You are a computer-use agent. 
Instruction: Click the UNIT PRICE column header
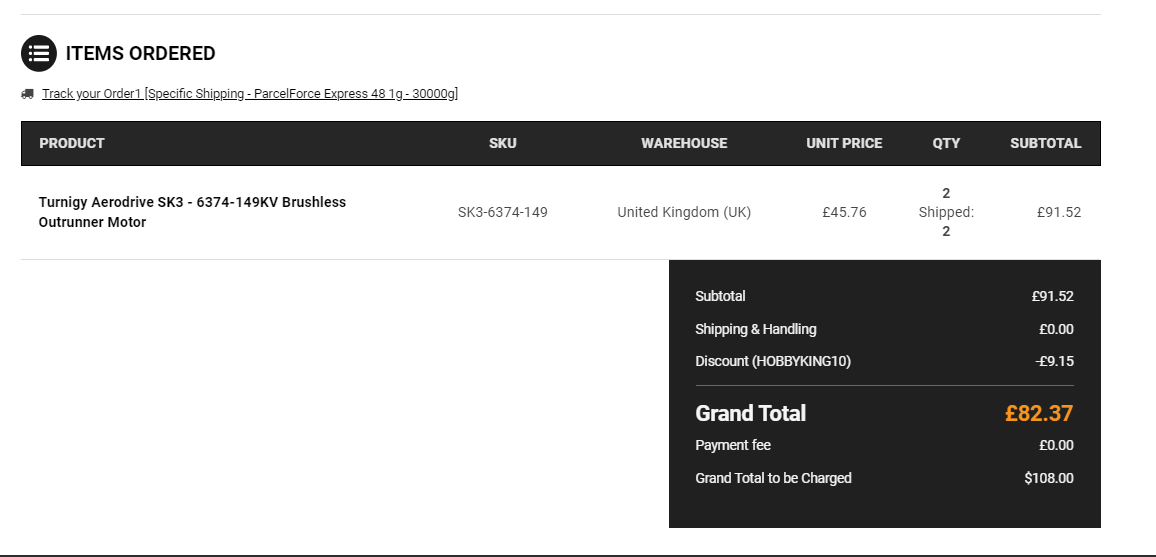[844, 143]
